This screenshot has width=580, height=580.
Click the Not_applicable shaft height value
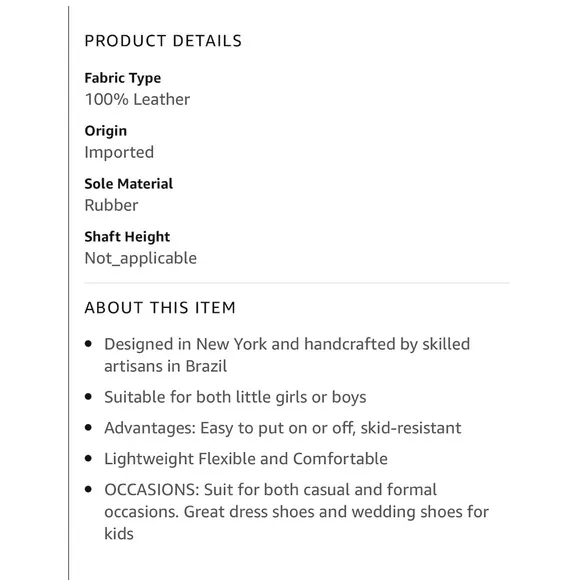click(141, 258)
